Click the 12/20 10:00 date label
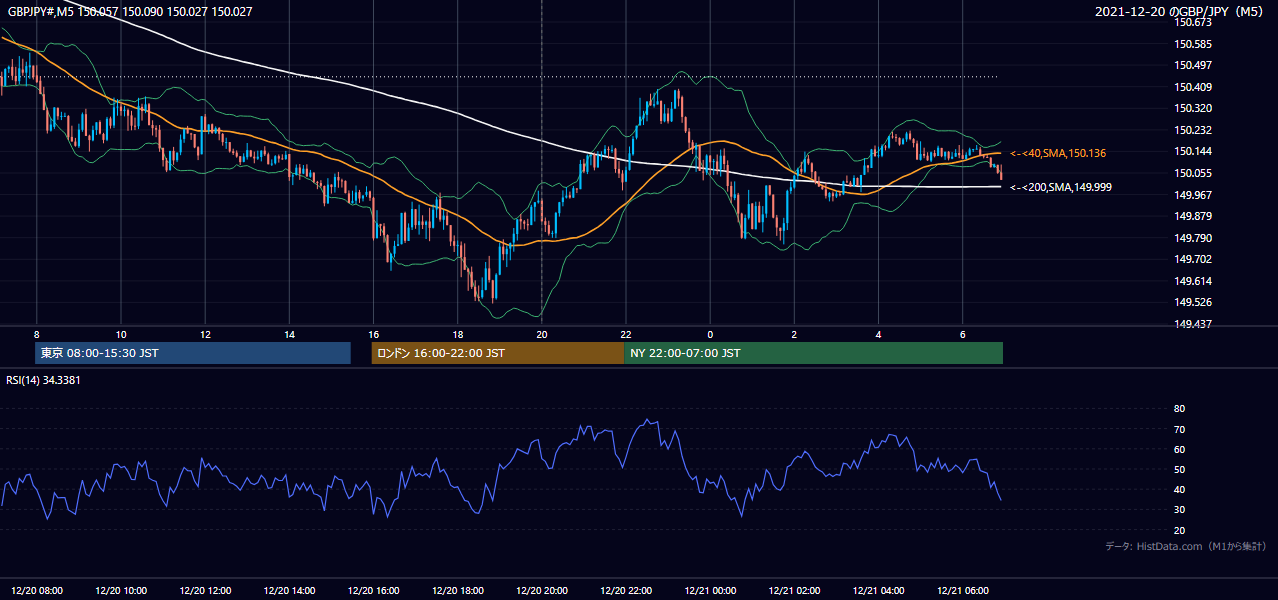The width and height of the screenshot is (1278, 600). (121, 591)
